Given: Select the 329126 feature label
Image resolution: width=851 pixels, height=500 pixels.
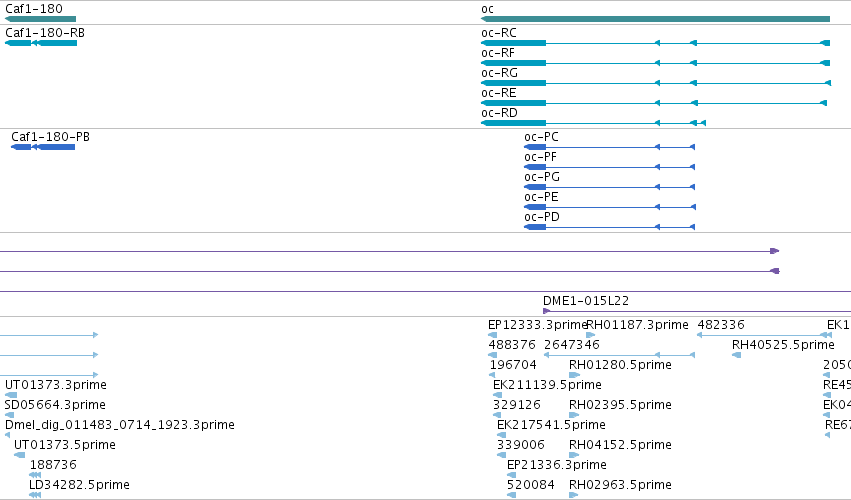Looking at the screenshot, I should pyautogui.click(x=517, y=405).
